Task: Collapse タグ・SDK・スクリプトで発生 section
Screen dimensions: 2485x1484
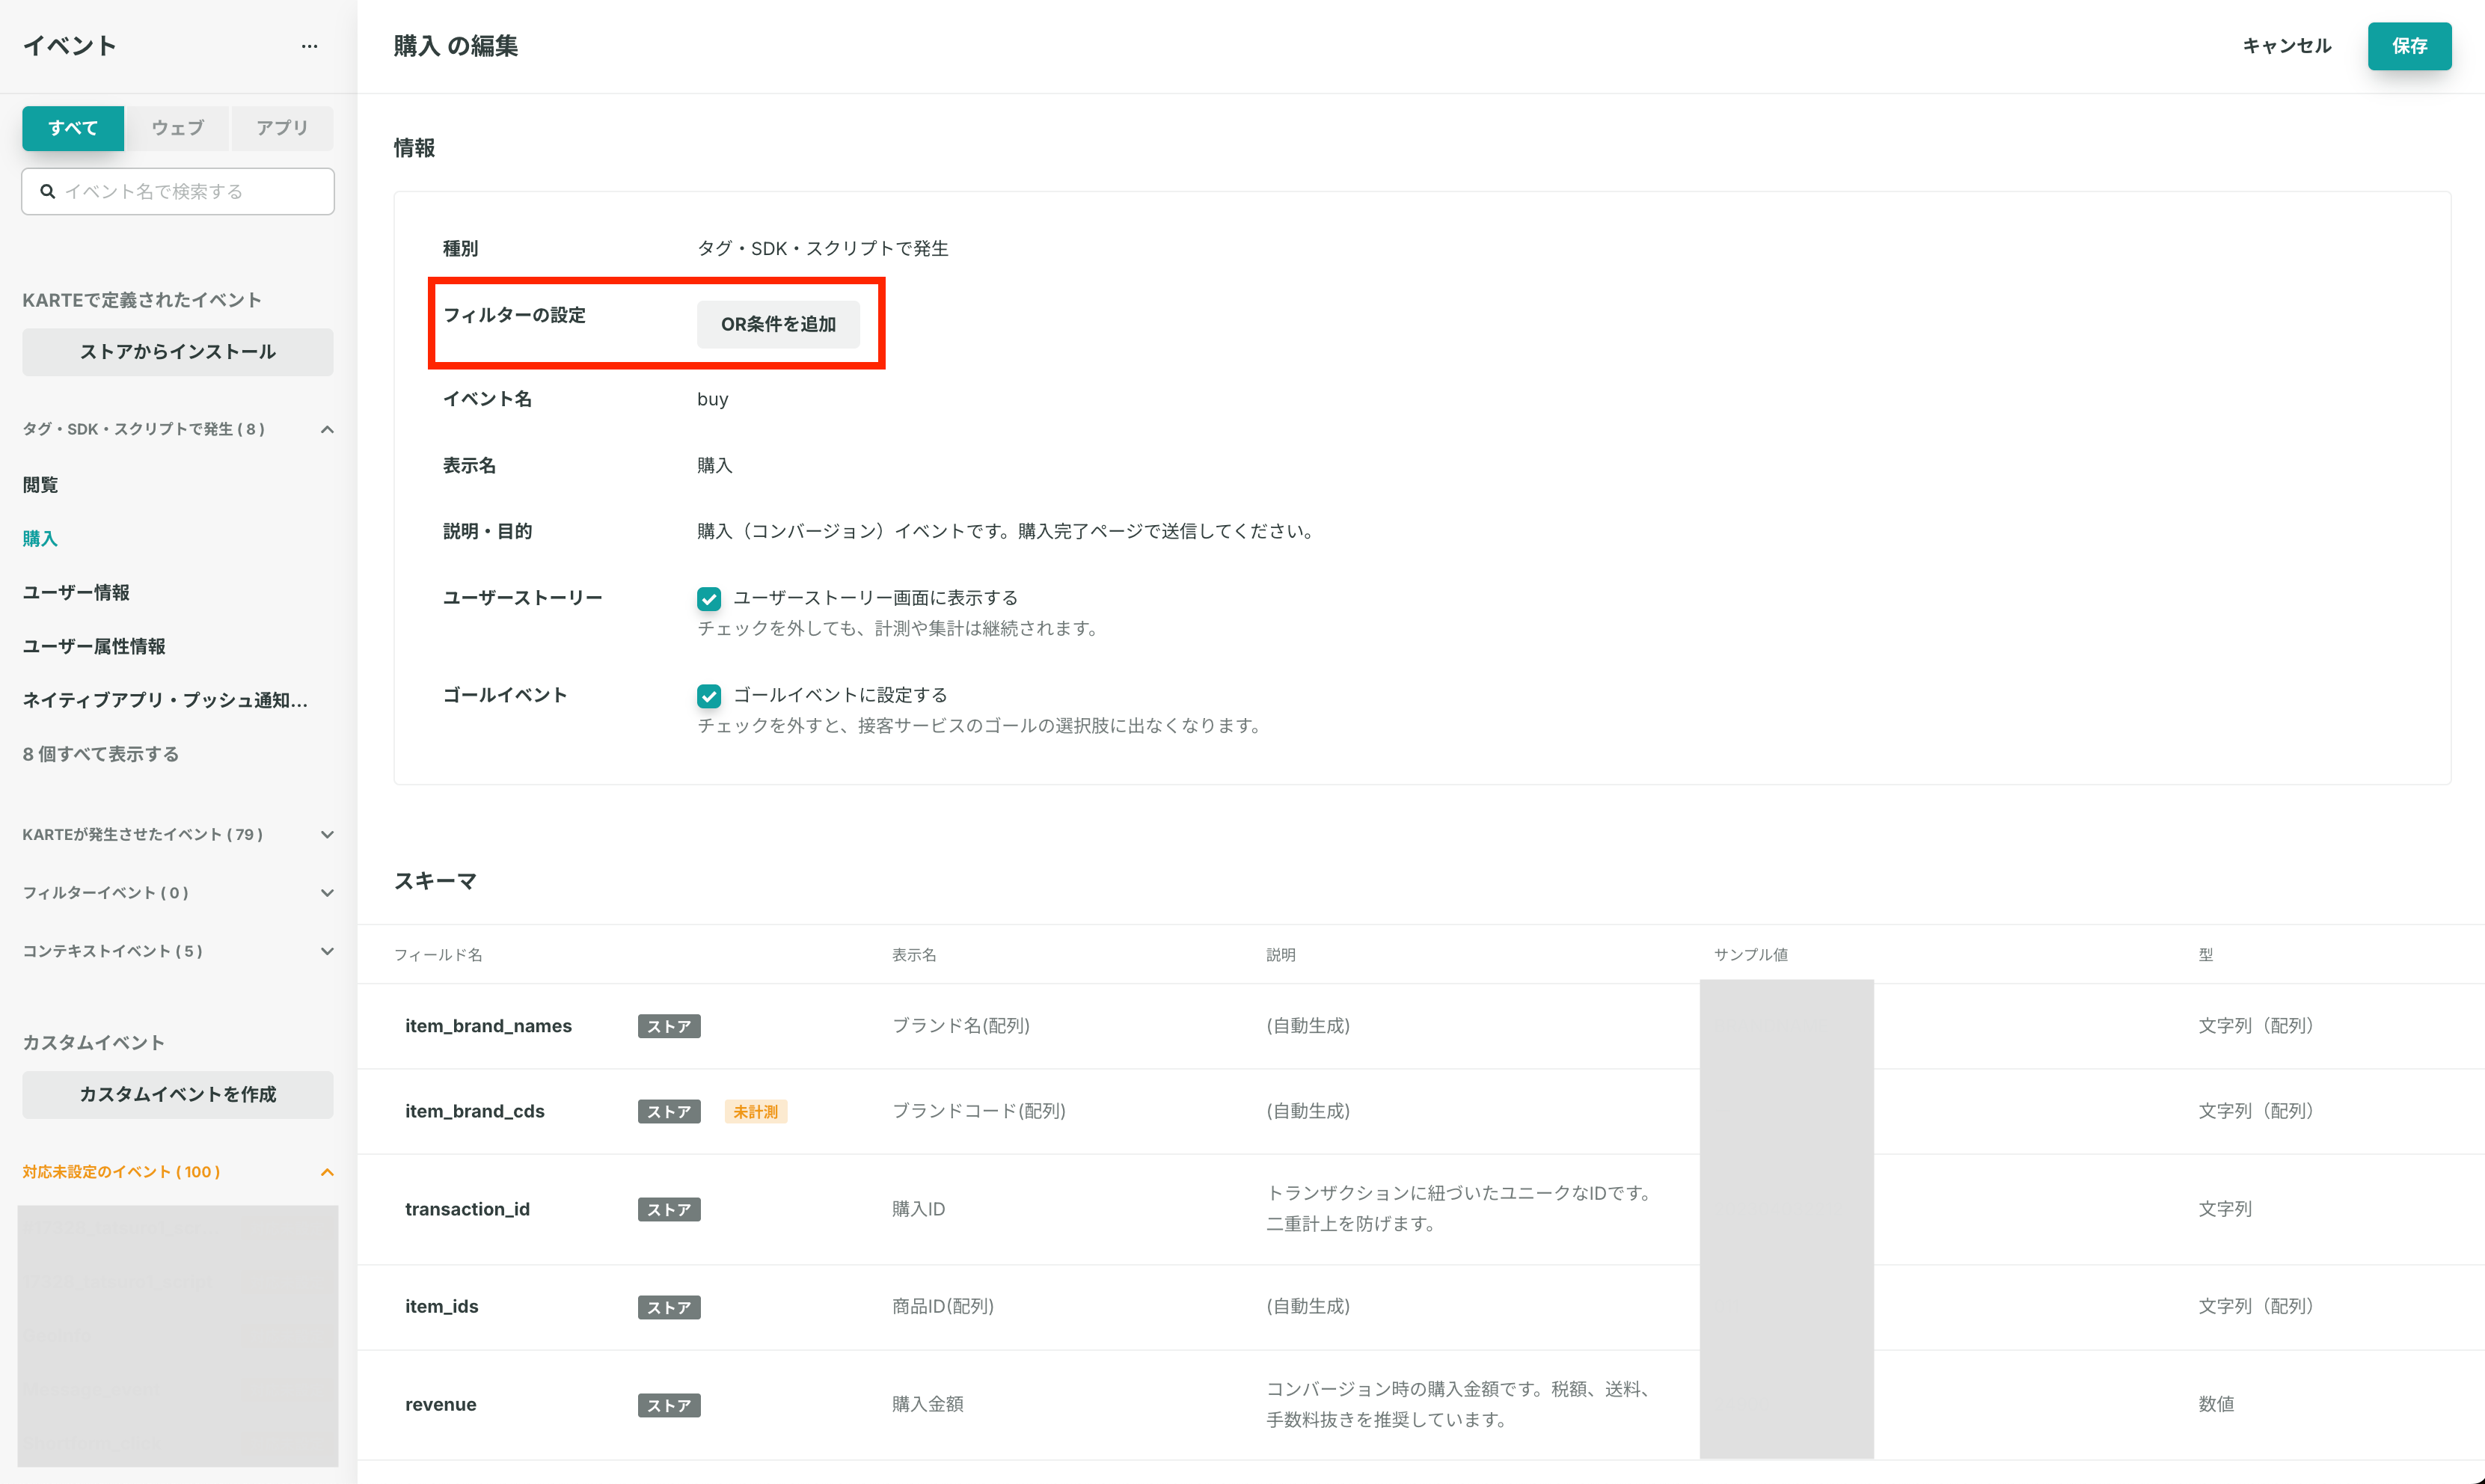Action: pyautogui.click(x=327, y=429)
